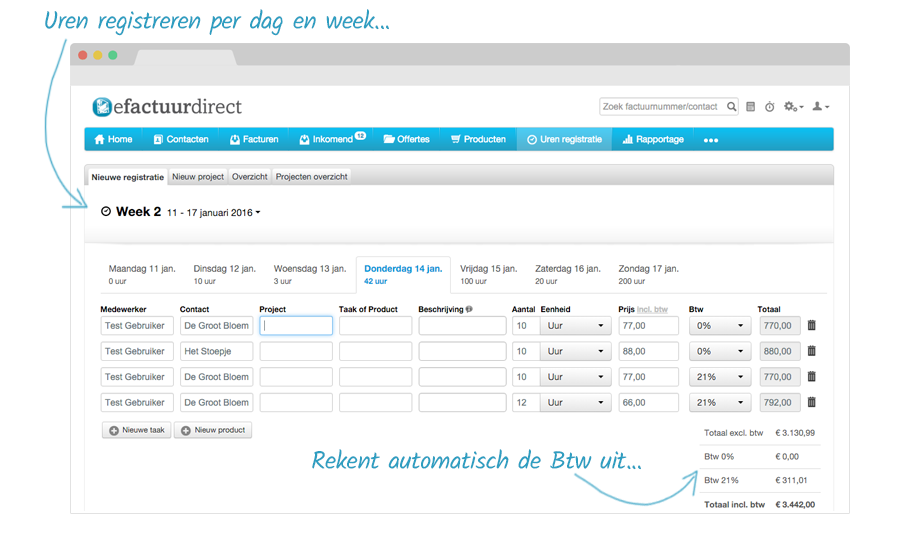Click the efactuurdirect logo

pos(167,107)
